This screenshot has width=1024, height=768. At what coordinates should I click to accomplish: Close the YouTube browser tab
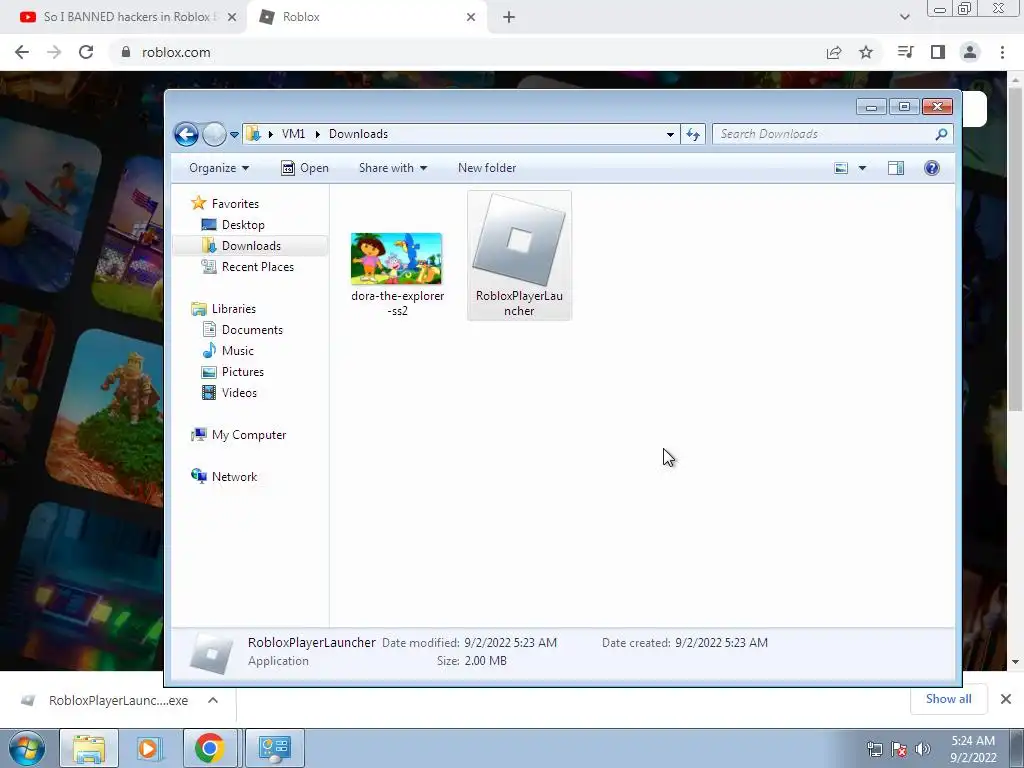(x=232, y=17)
